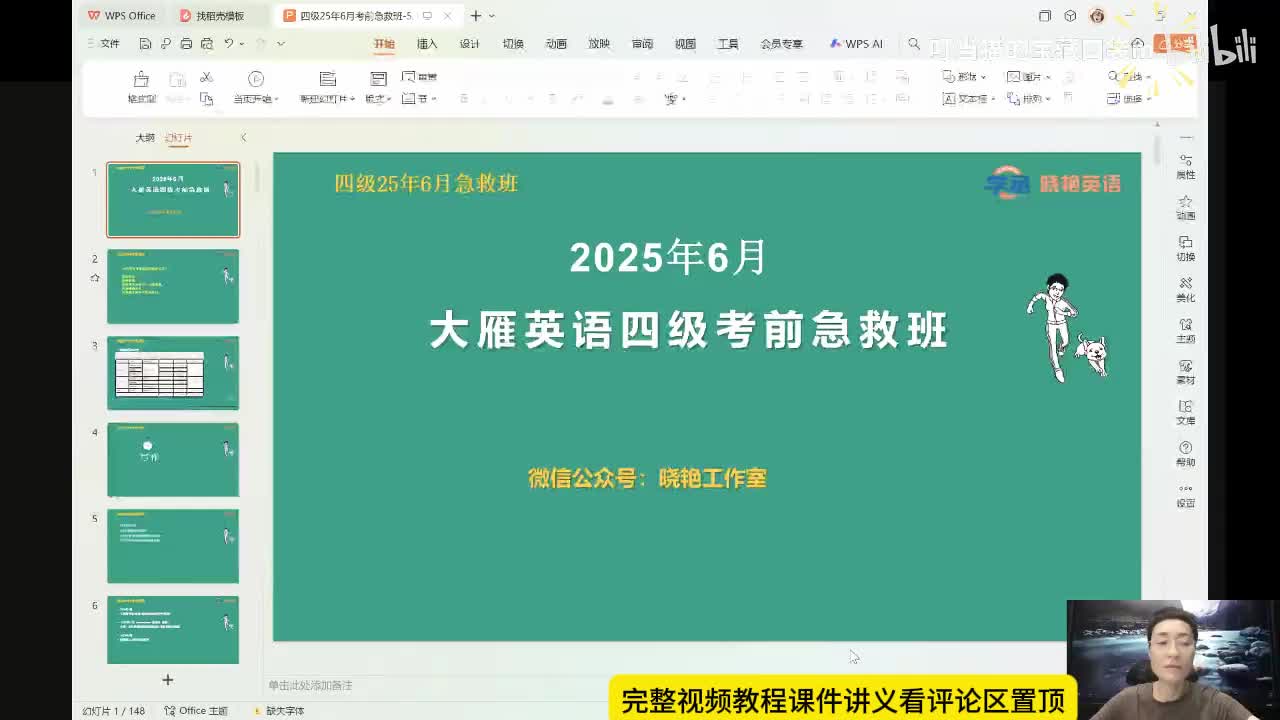Click the print icon in quick toolbar

click(186, 44)
